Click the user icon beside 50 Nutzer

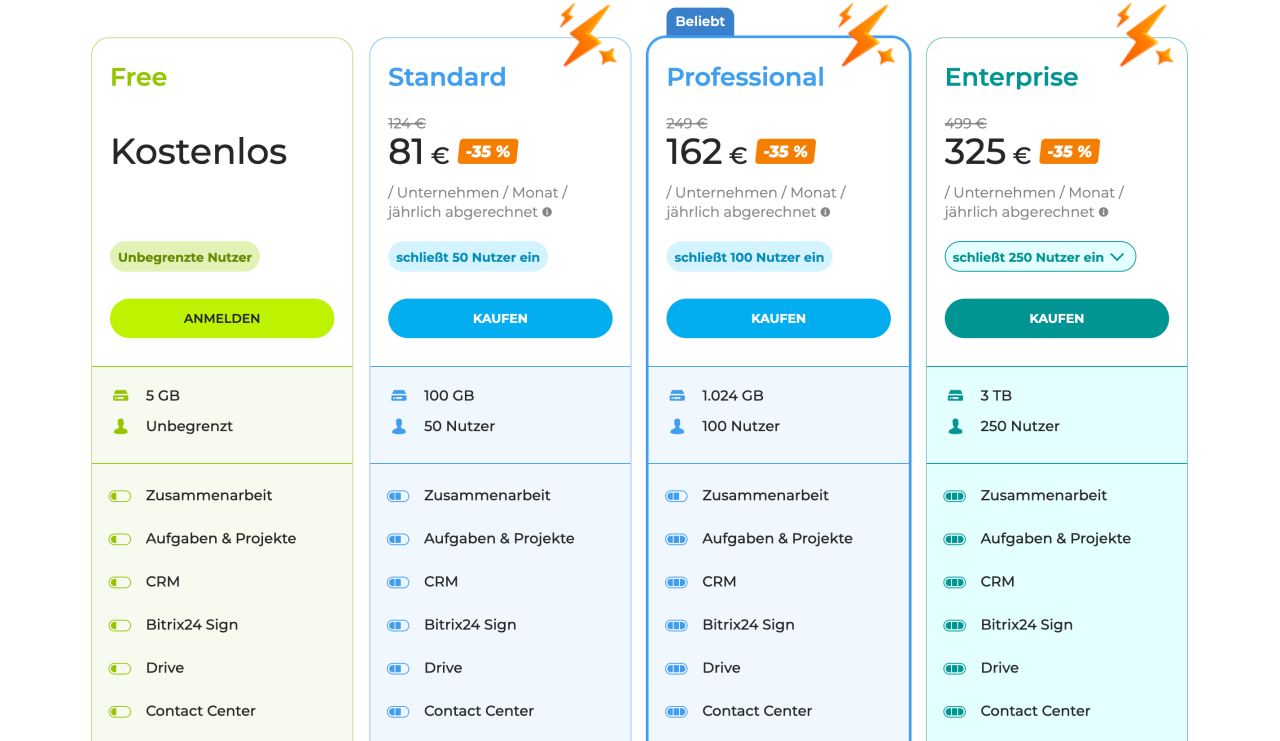click(x=399, y=426)
